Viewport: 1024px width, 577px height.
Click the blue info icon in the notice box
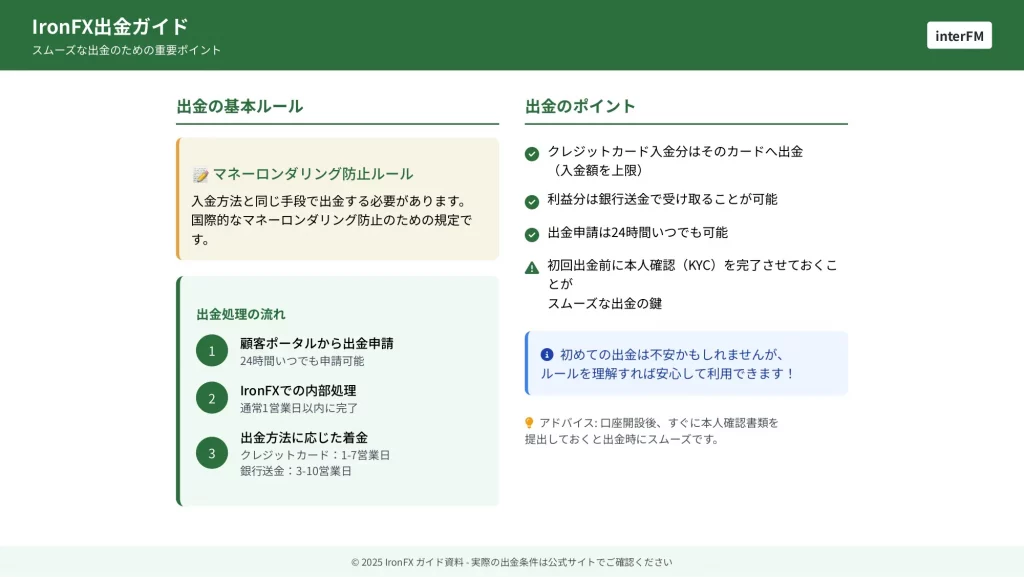[547, 354]
